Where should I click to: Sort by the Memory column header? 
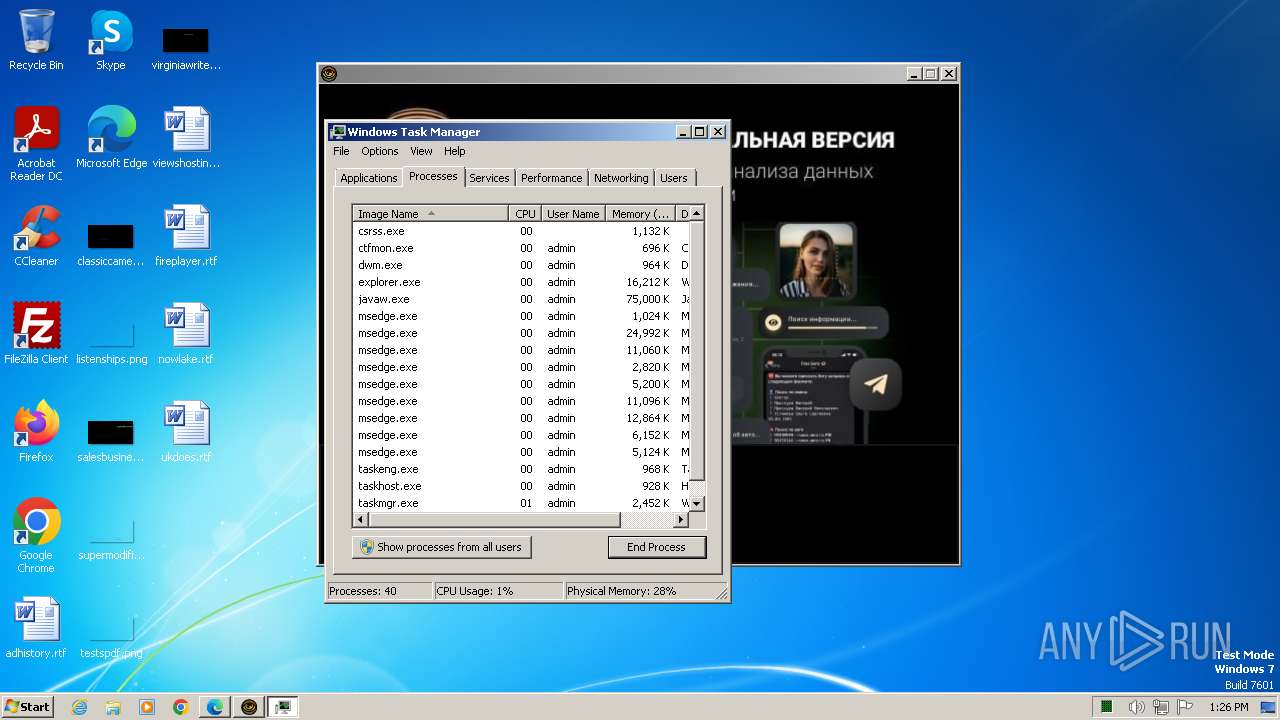click(x=641, y=214)
